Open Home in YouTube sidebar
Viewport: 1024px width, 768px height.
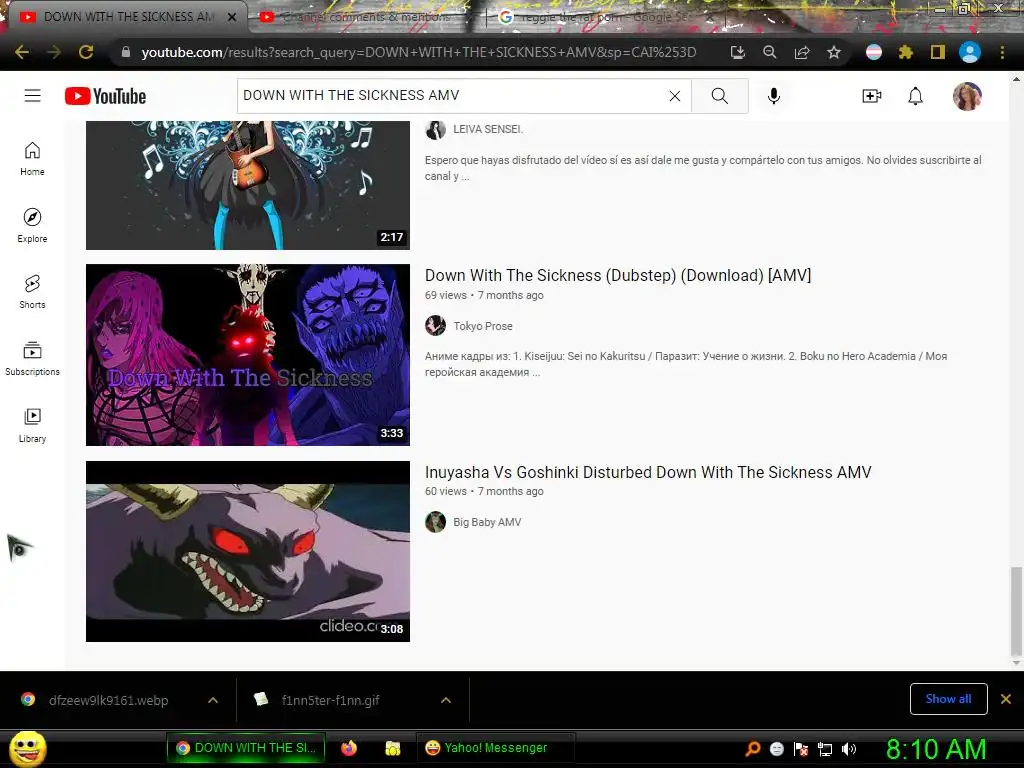point(32,159)
